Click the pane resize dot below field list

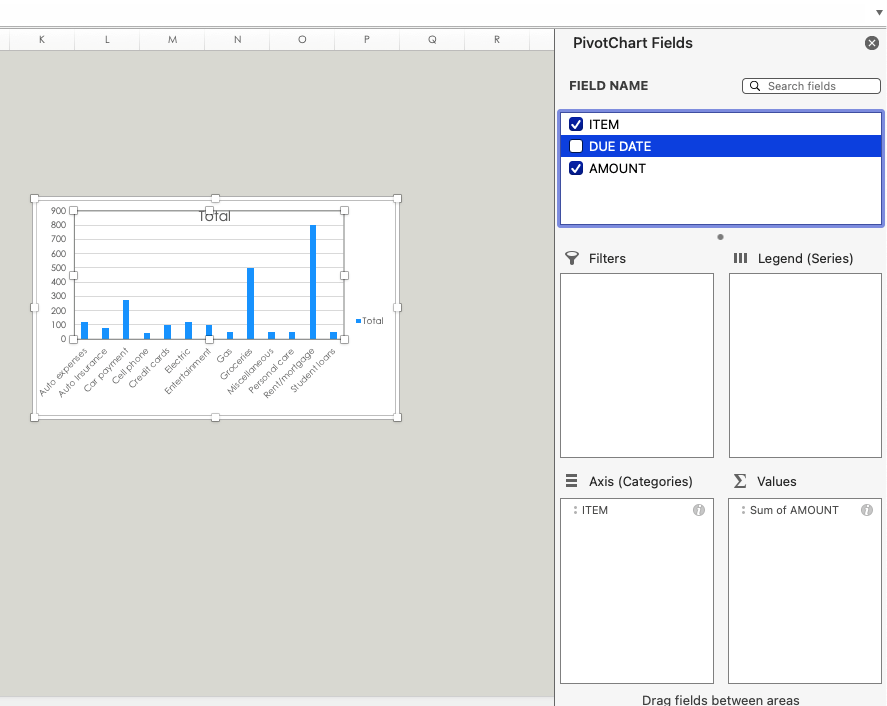(720, 237)
